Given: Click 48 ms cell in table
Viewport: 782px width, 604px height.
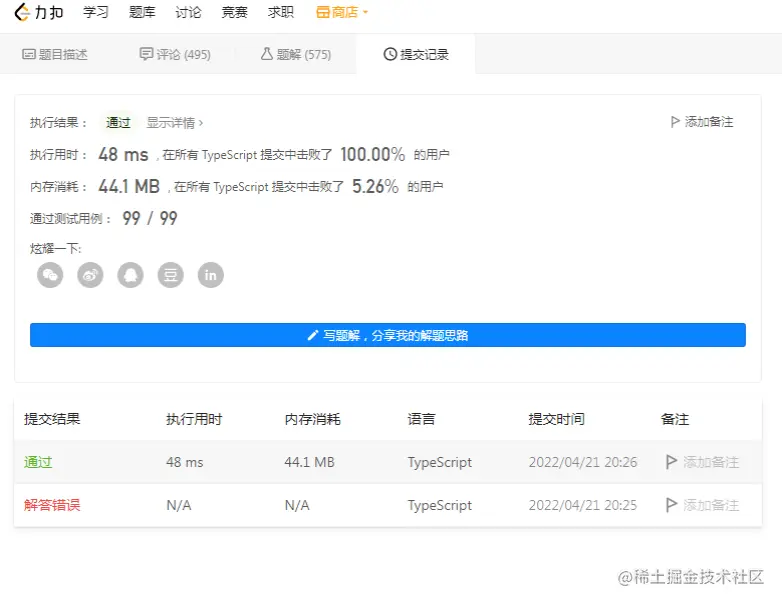Looking at the screenshot, I should click(x=185, y=462).
